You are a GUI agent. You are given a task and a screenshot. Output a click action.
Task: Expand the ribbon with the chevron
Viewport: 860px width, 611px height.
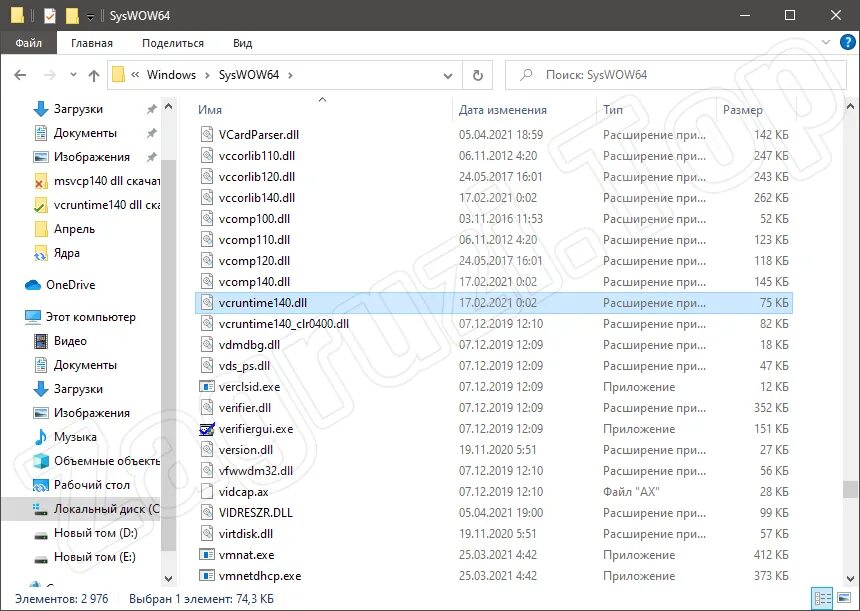(826, 43)
